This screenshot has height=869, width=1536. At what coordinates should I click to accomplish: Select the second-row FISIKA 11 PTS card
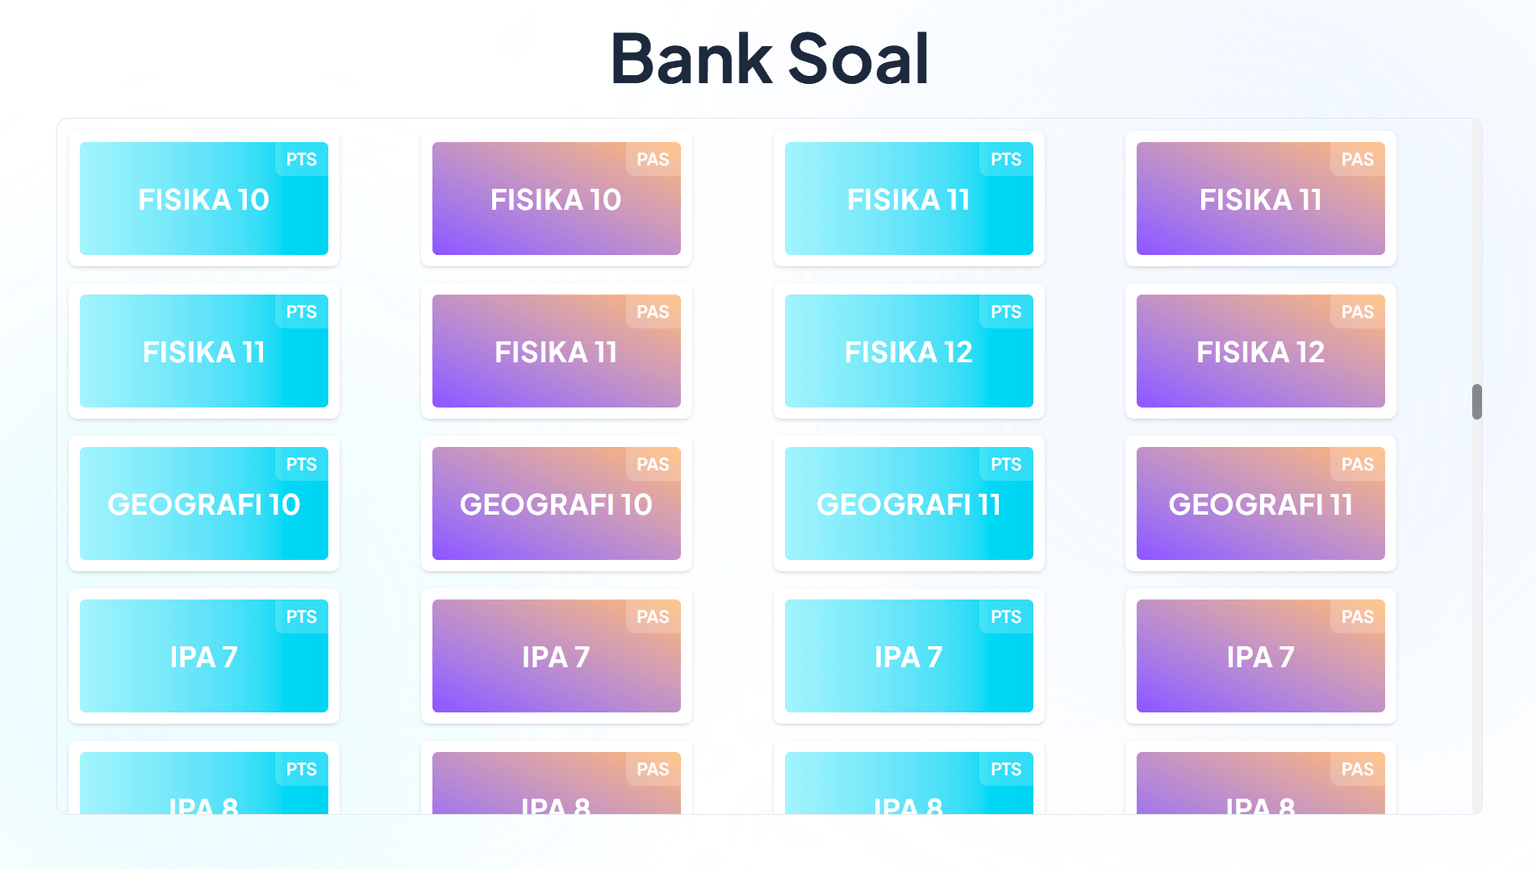pos(203,351)
